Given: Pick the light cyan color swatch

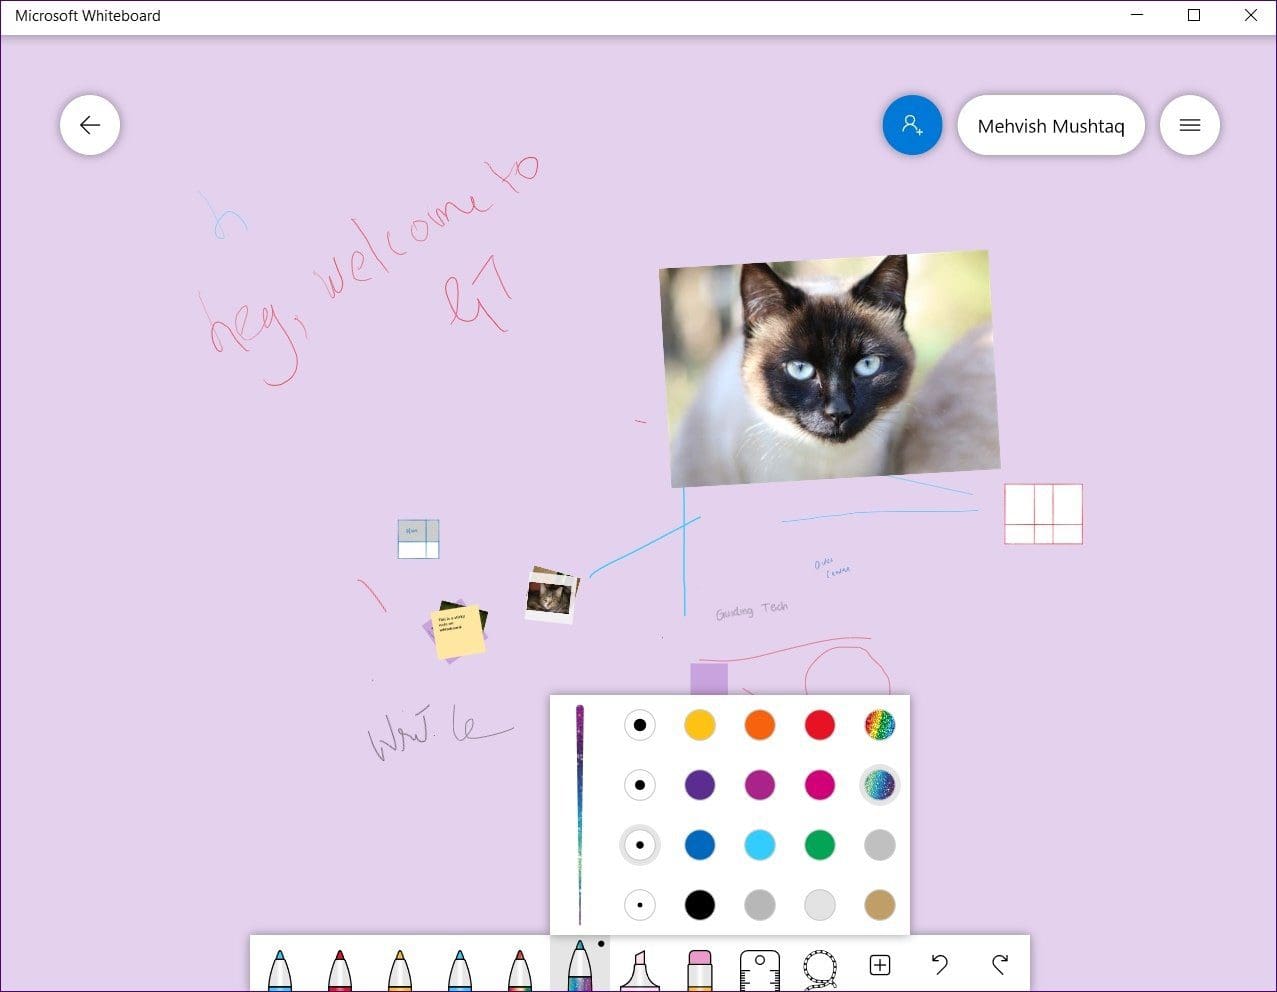Looking at the screenshot, I should point(760,845).
